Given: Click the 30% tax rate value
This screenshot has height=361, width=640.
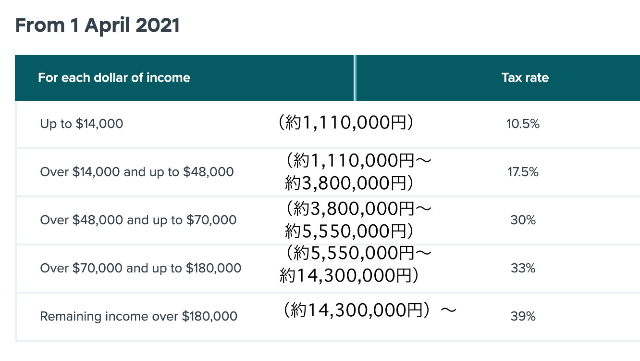Looking at the screenshot, I should (523, 220).
